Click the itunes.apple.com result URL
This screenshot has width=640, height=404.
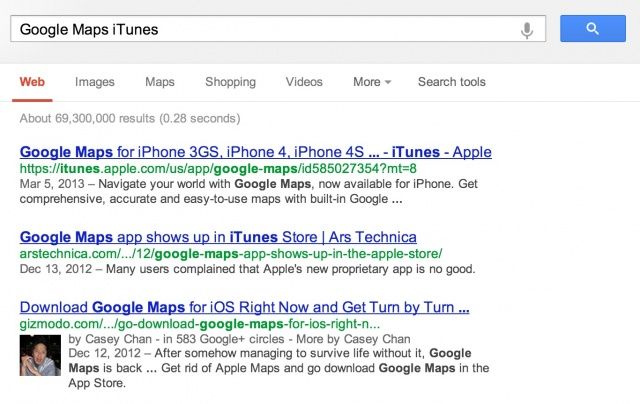pyautogui.click(x=218, y=169)
